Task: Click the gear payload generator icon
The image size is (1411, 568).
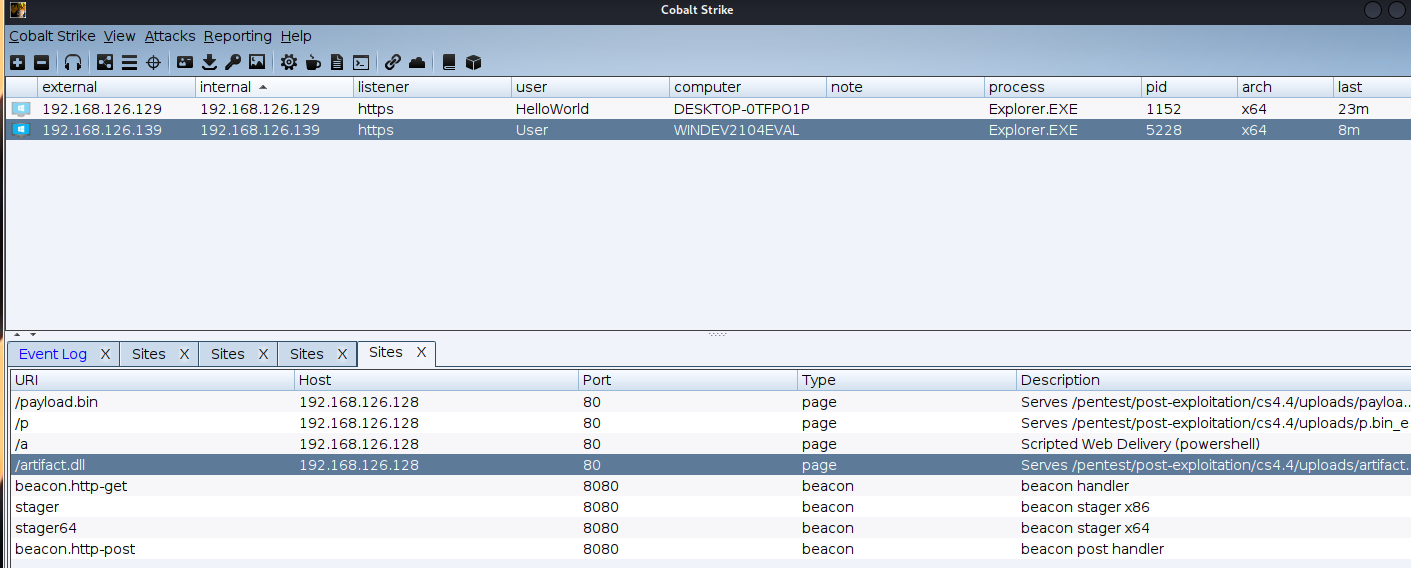Action: pyautogui.click(x=289, y=62)
